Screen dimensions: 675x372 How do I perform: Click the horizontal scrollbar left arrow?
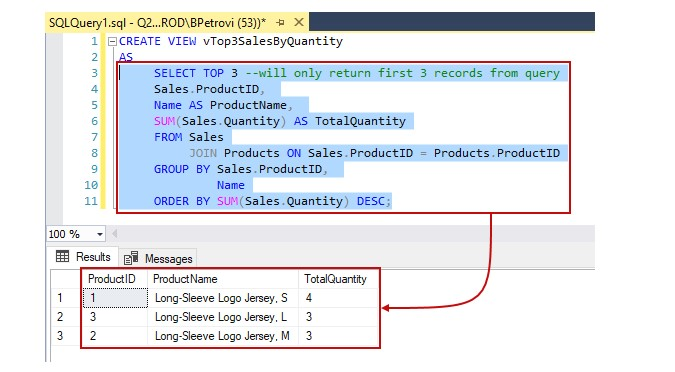pos(115,234)
